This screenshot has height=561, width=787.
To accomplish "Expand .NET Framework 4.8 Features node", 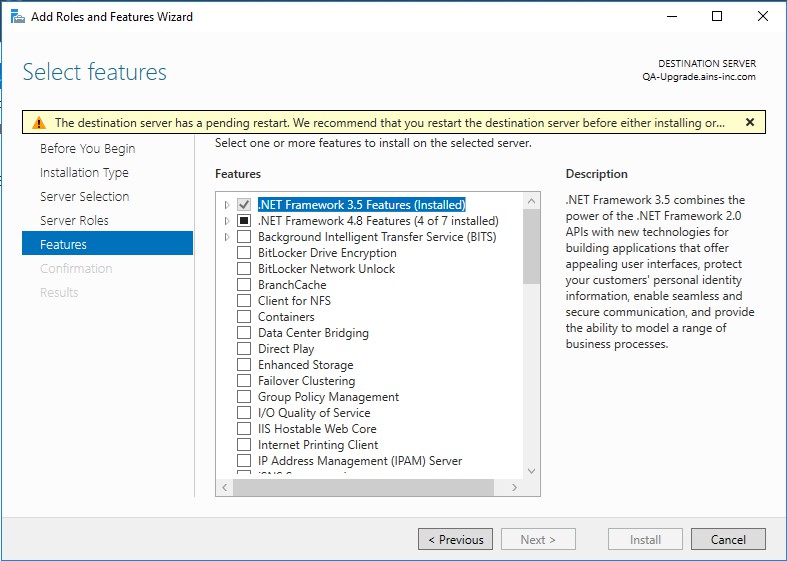I will [x=227, y=221].
